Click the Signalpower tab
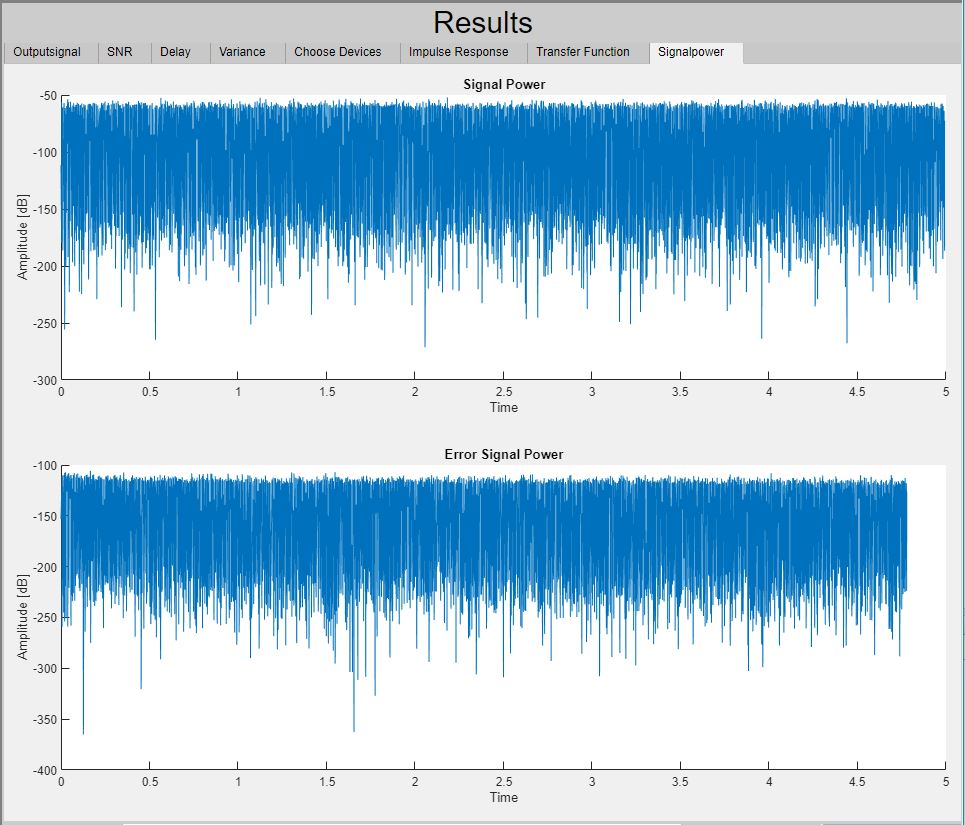The height and width of the screenshot is (825, 965). click(x=691, y=52)
